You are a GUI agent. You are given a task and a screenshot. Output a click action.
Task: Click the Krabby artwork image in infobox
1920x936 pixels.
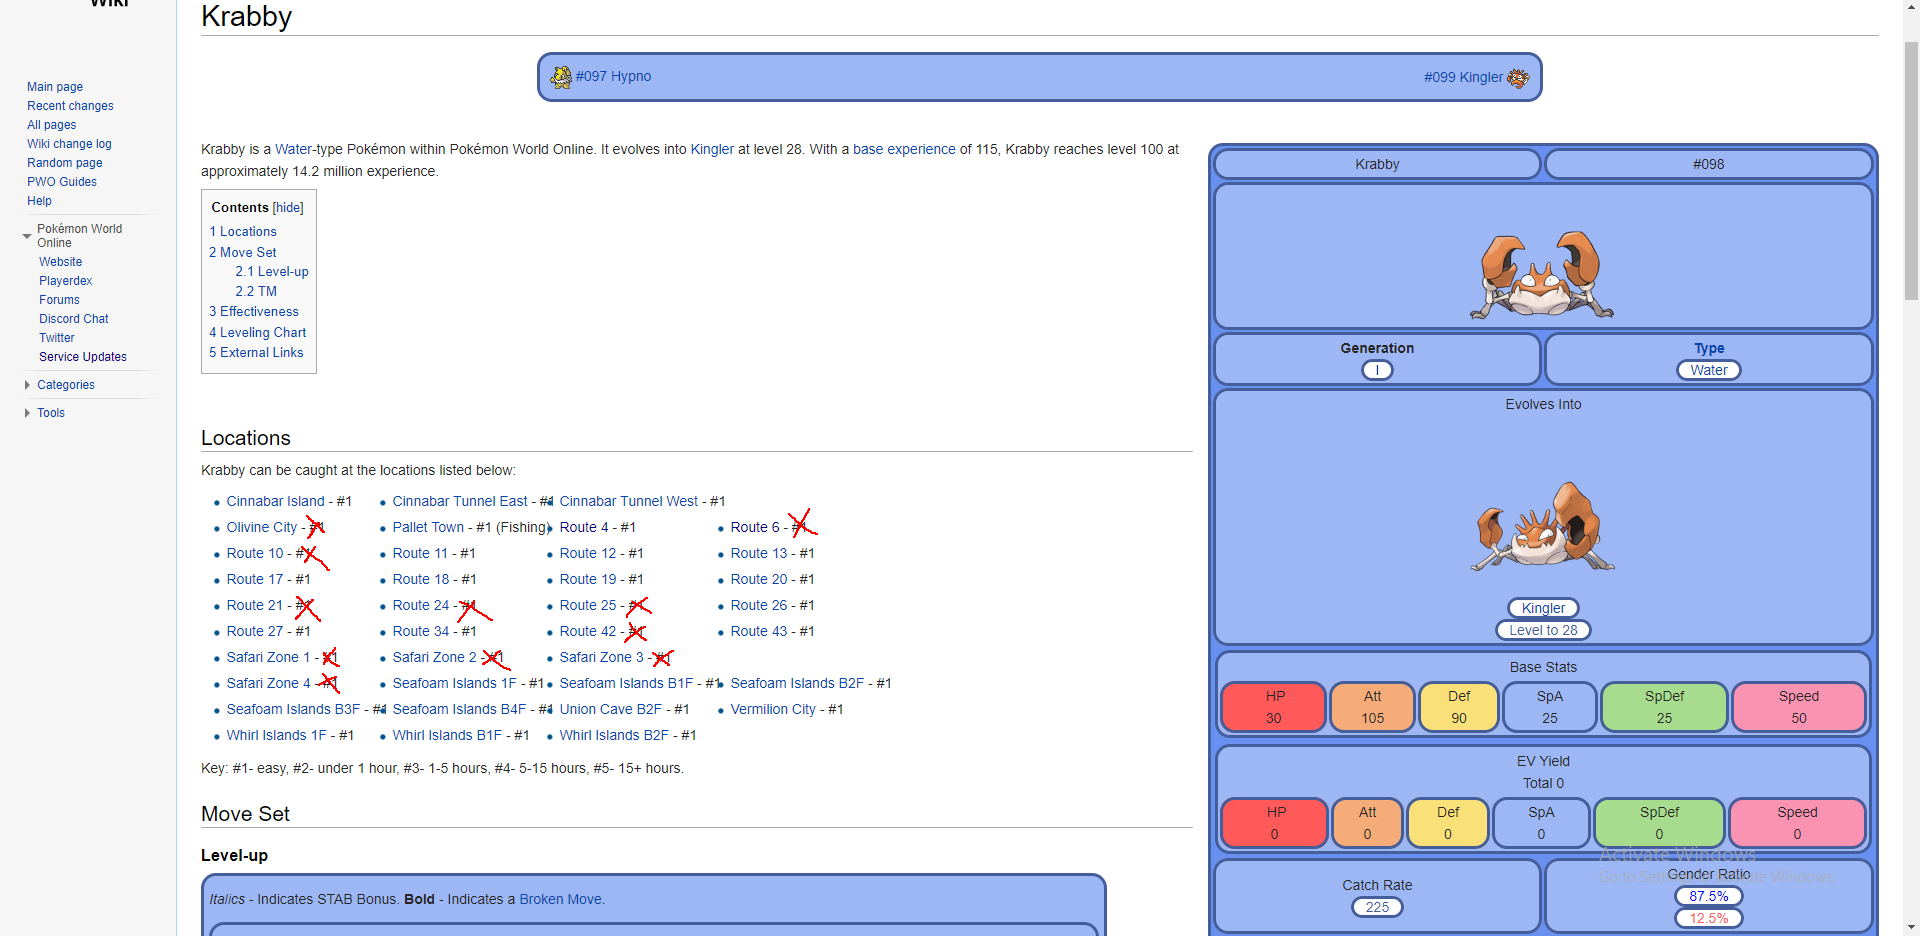click(x=1542, y=274)
